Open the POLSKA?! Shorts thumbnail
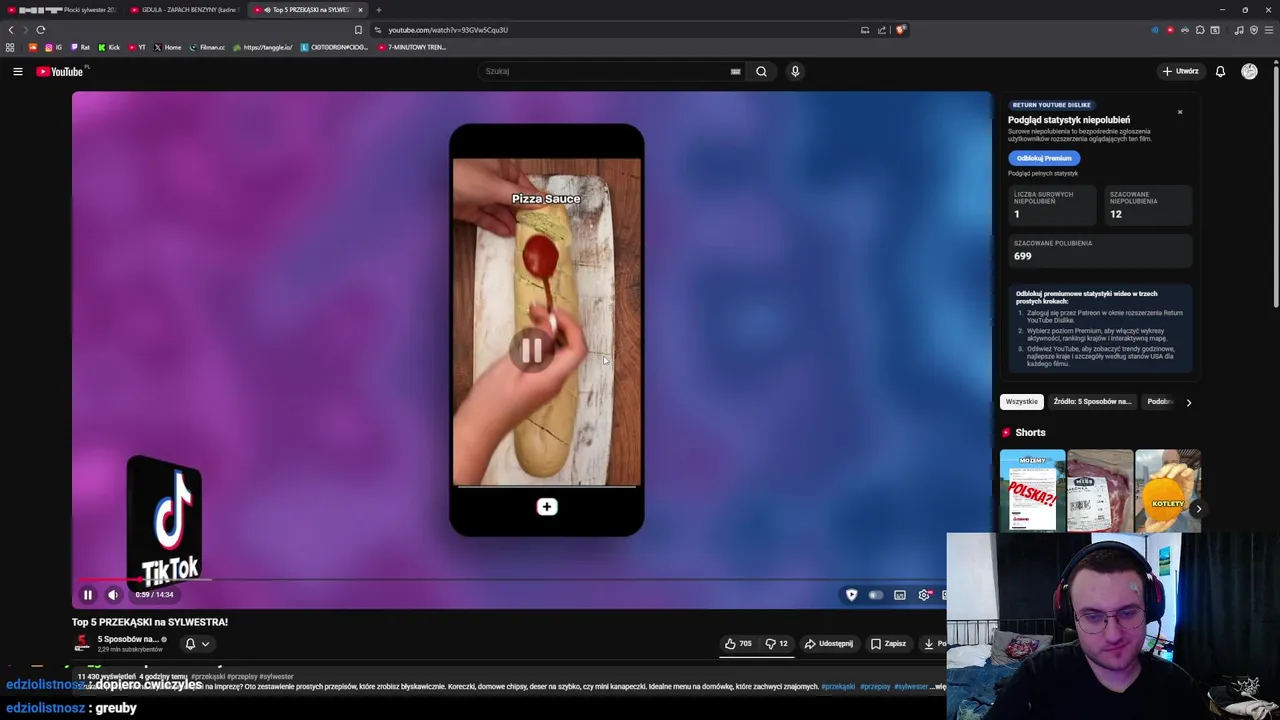Image resolution: width=1280 pixels, height=720 pixels. click(x=1032, y=491)
